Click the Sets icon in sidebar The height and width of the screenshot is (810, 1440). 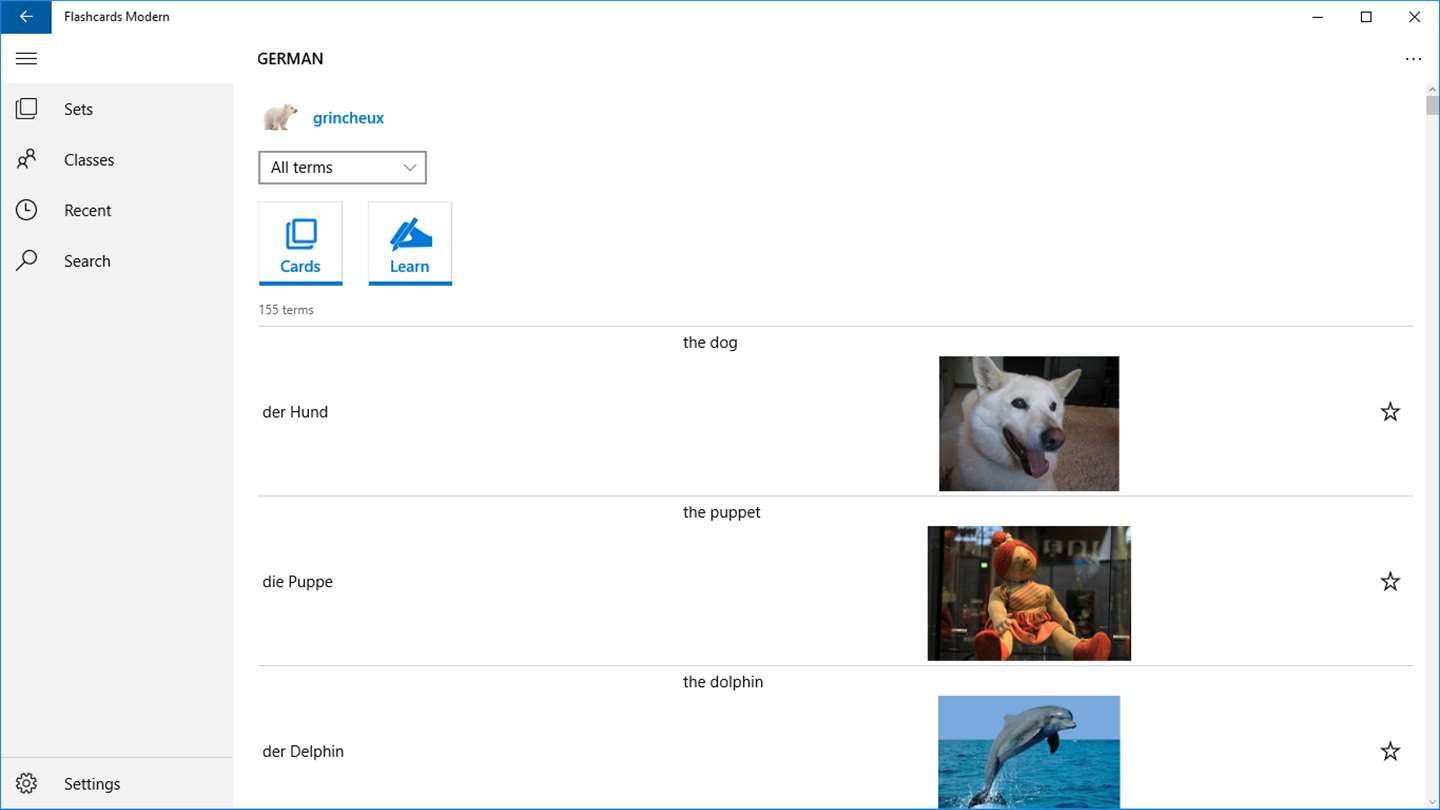click(27, 109)
